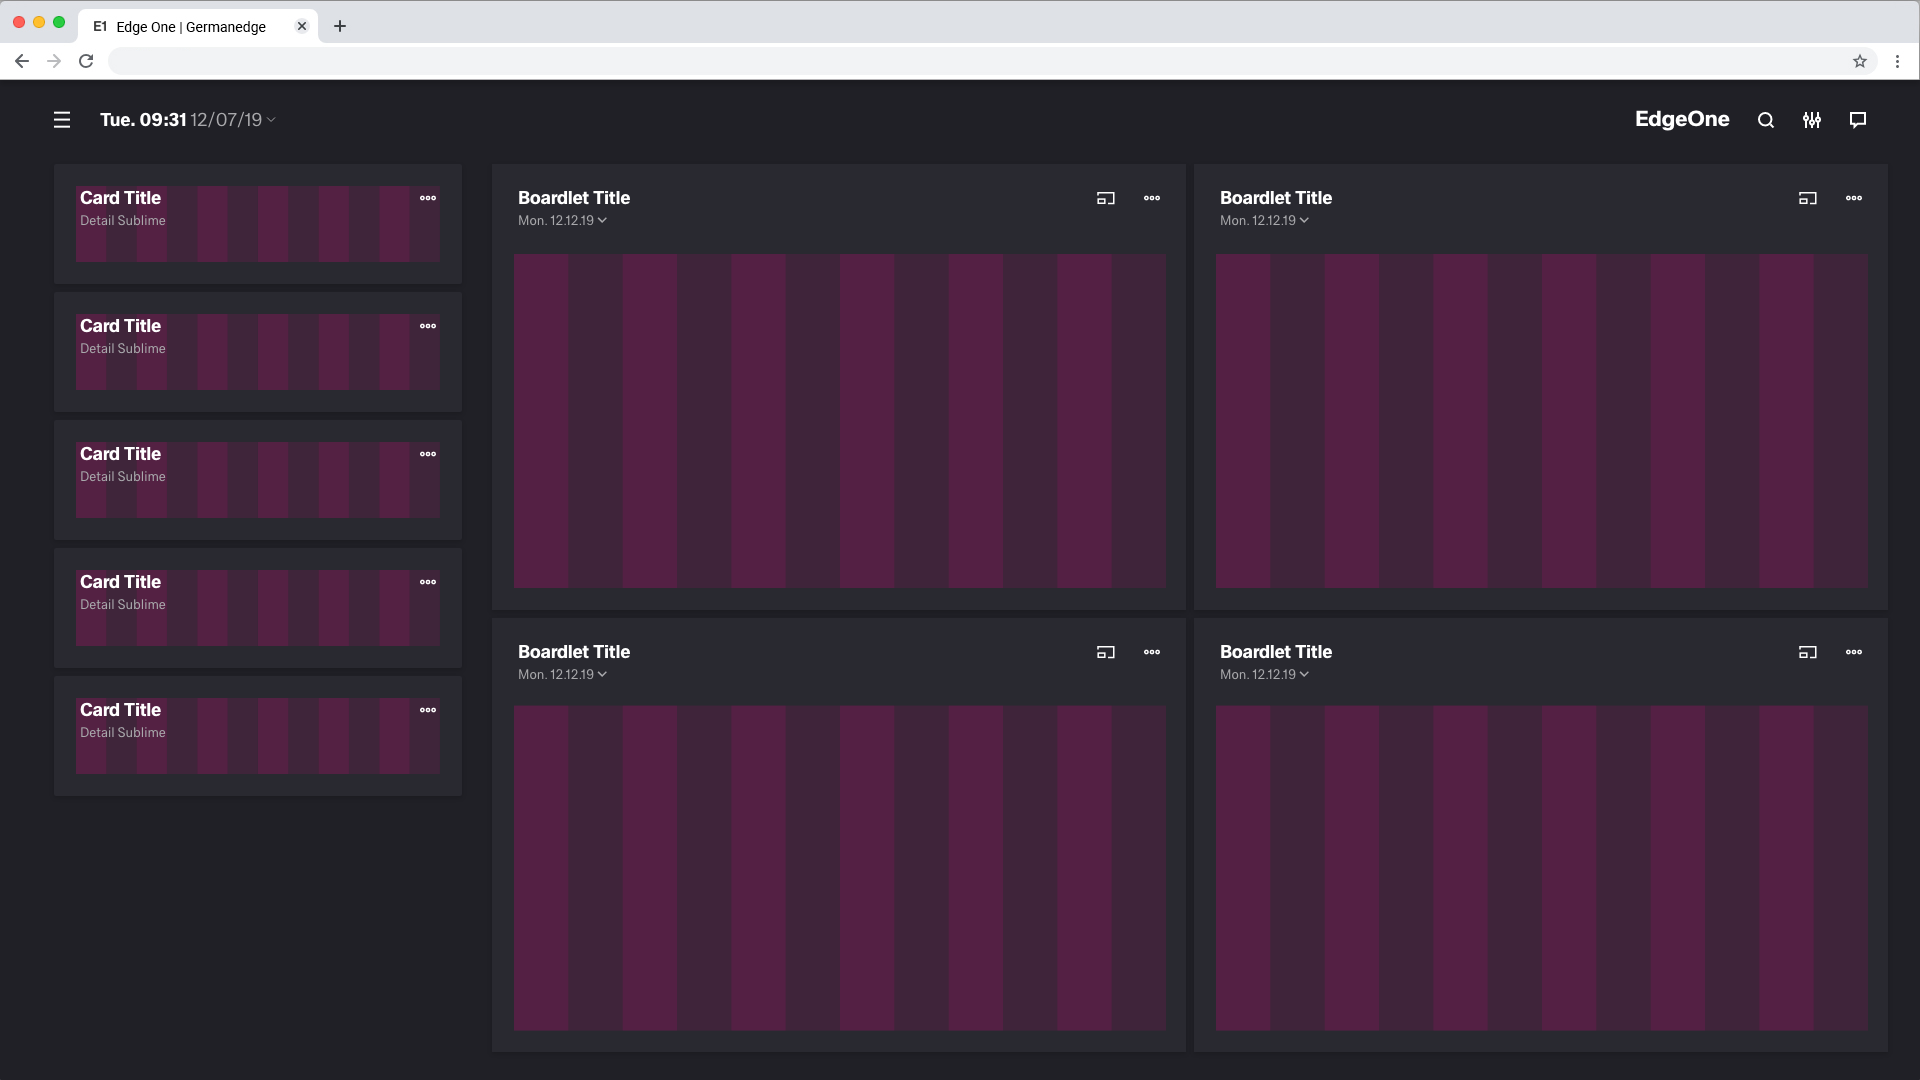Select the Edge One browser tab

pyautogui.click(x=190, y=27)
